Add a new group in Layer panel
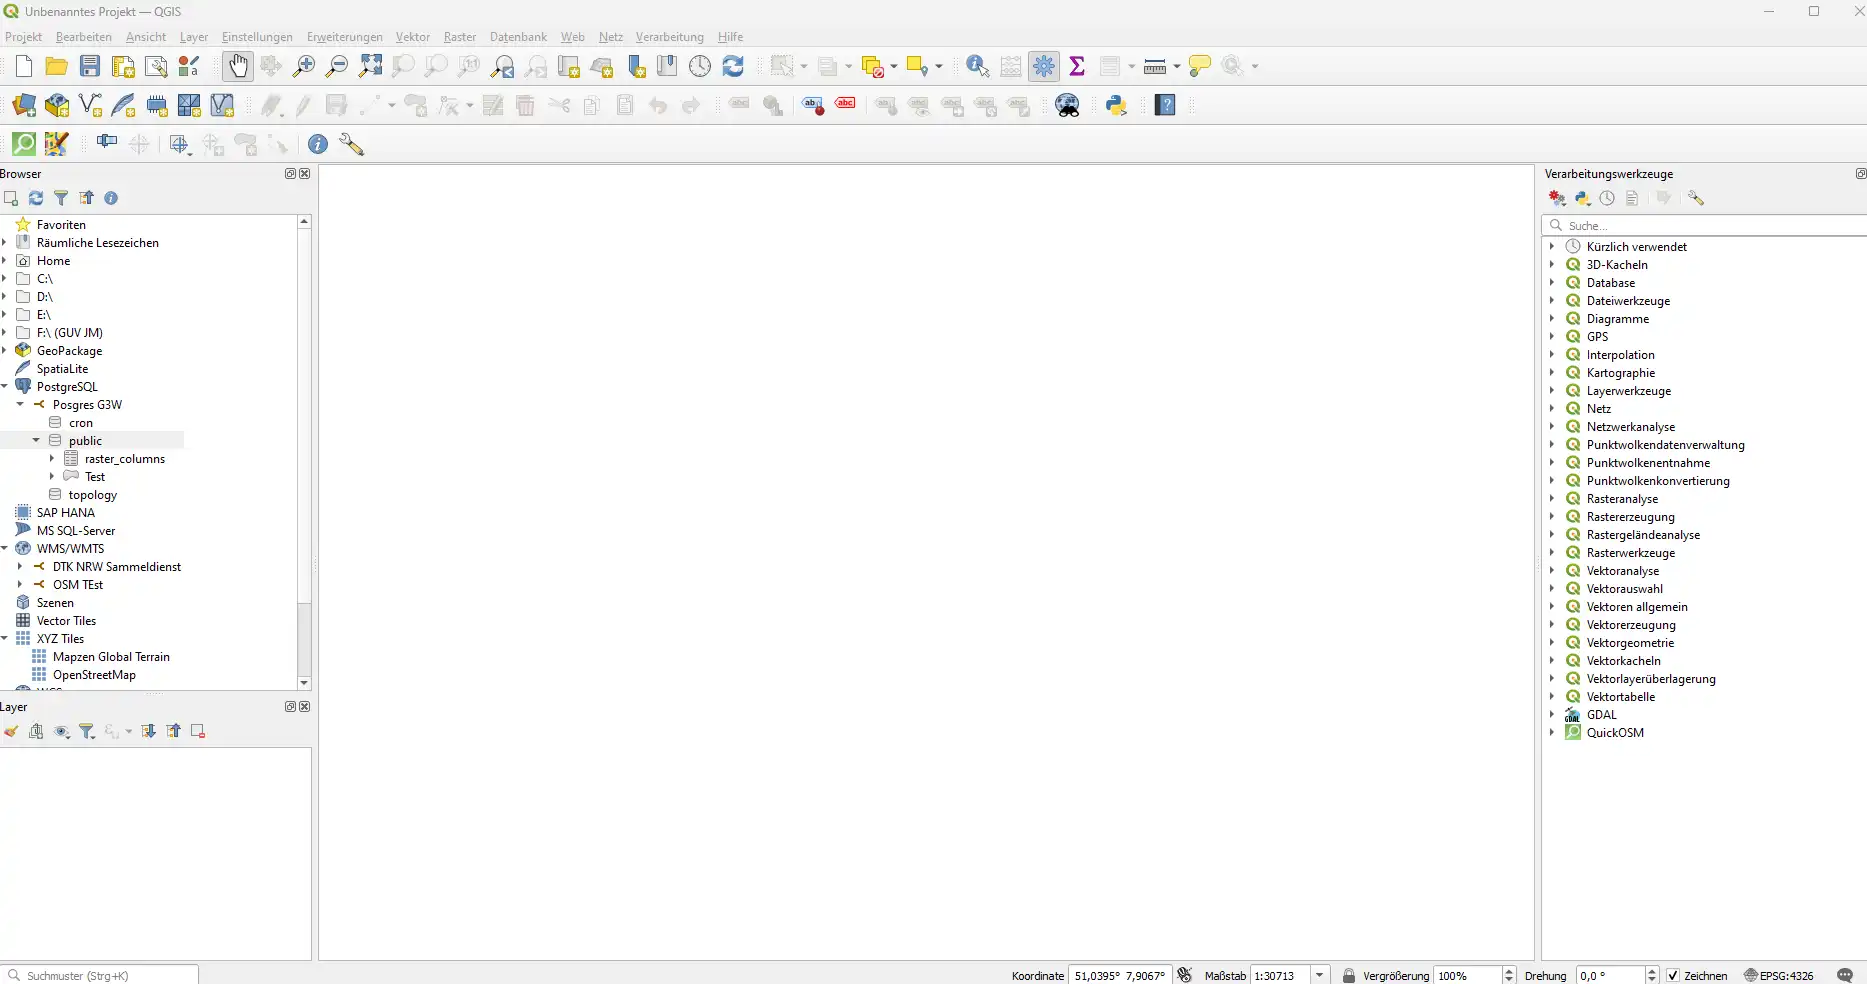The image size is (1867, 984). 36,731
